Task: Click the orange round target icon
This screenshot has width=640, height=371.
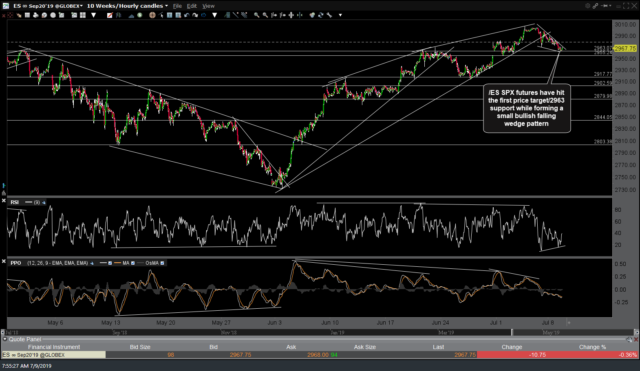Action: click(x=152, y=15)
